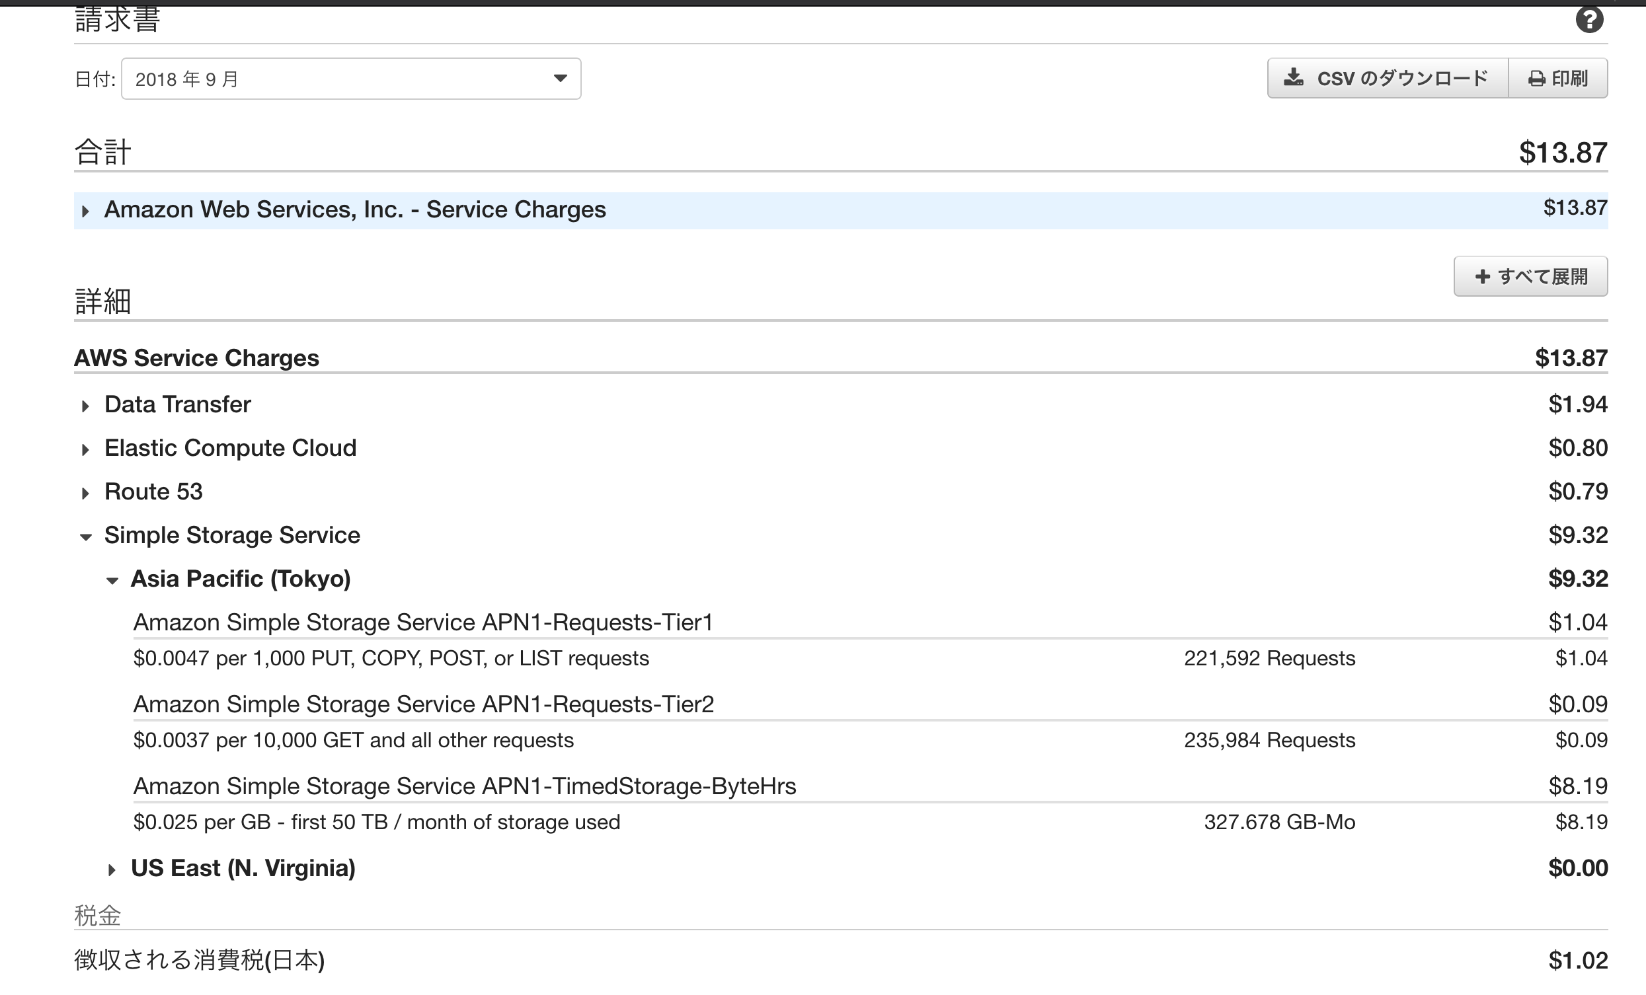Expand the US East (N. Virginia) region
This screenshot has width=1646, height=995.
pyautogui.click(x=112, y=870)
